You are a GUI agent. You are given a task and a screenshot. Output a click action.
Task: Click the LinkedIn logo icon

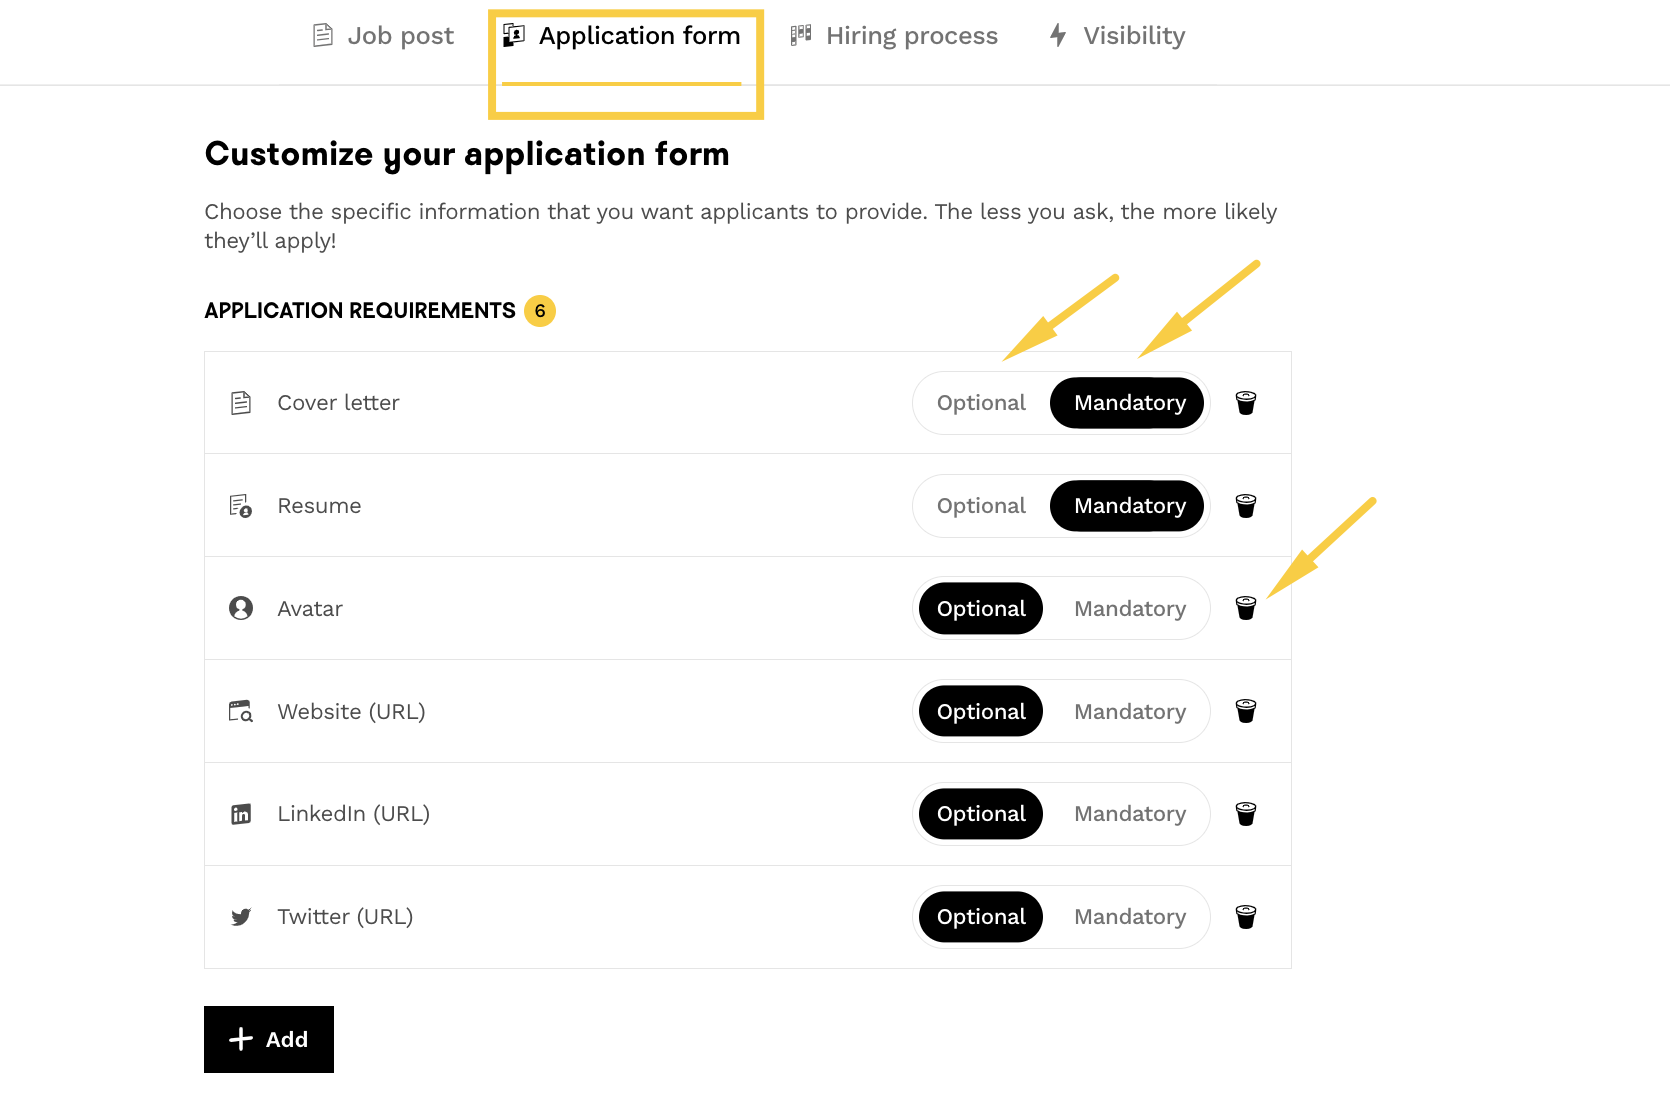tap(241, 814)
